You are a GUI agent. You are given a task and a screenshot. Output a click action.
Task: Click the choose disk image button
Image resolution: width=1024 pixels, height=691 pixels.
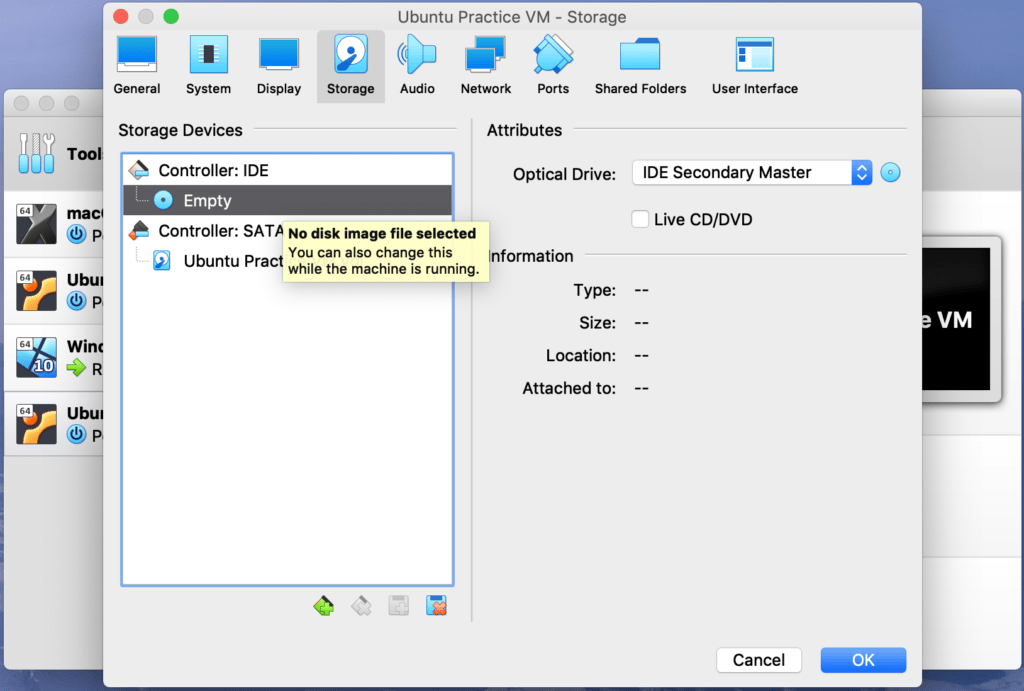890,172
